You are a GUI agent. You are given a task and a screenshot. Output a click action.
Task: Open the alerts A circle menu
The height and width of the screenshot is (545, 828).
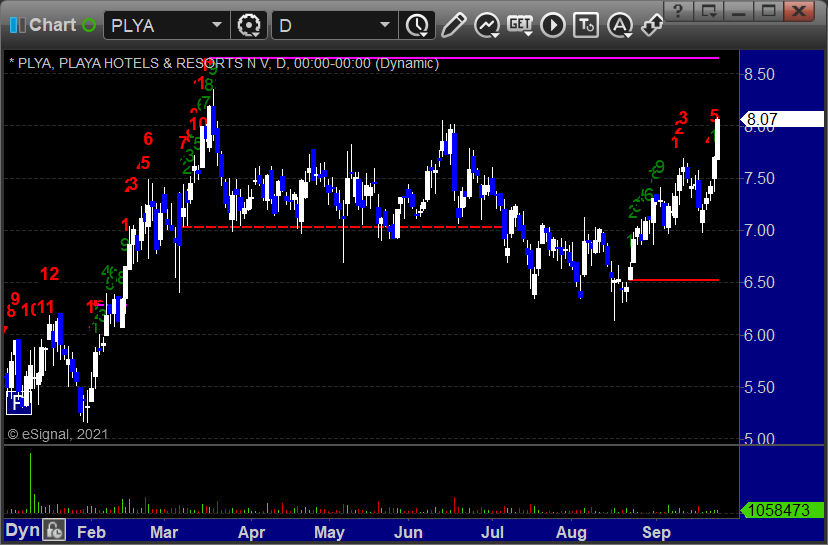click(x=620, y=25)
